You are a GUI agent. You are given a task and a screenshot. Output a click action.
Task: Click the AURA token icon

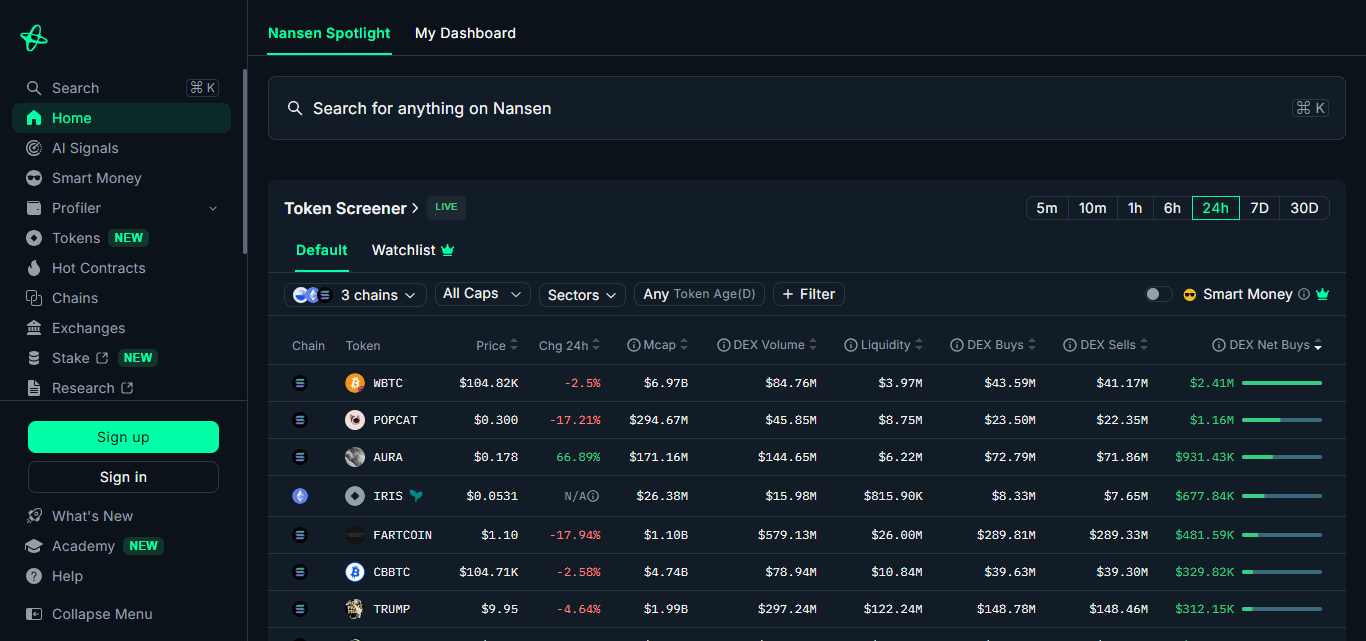point(355,457)
